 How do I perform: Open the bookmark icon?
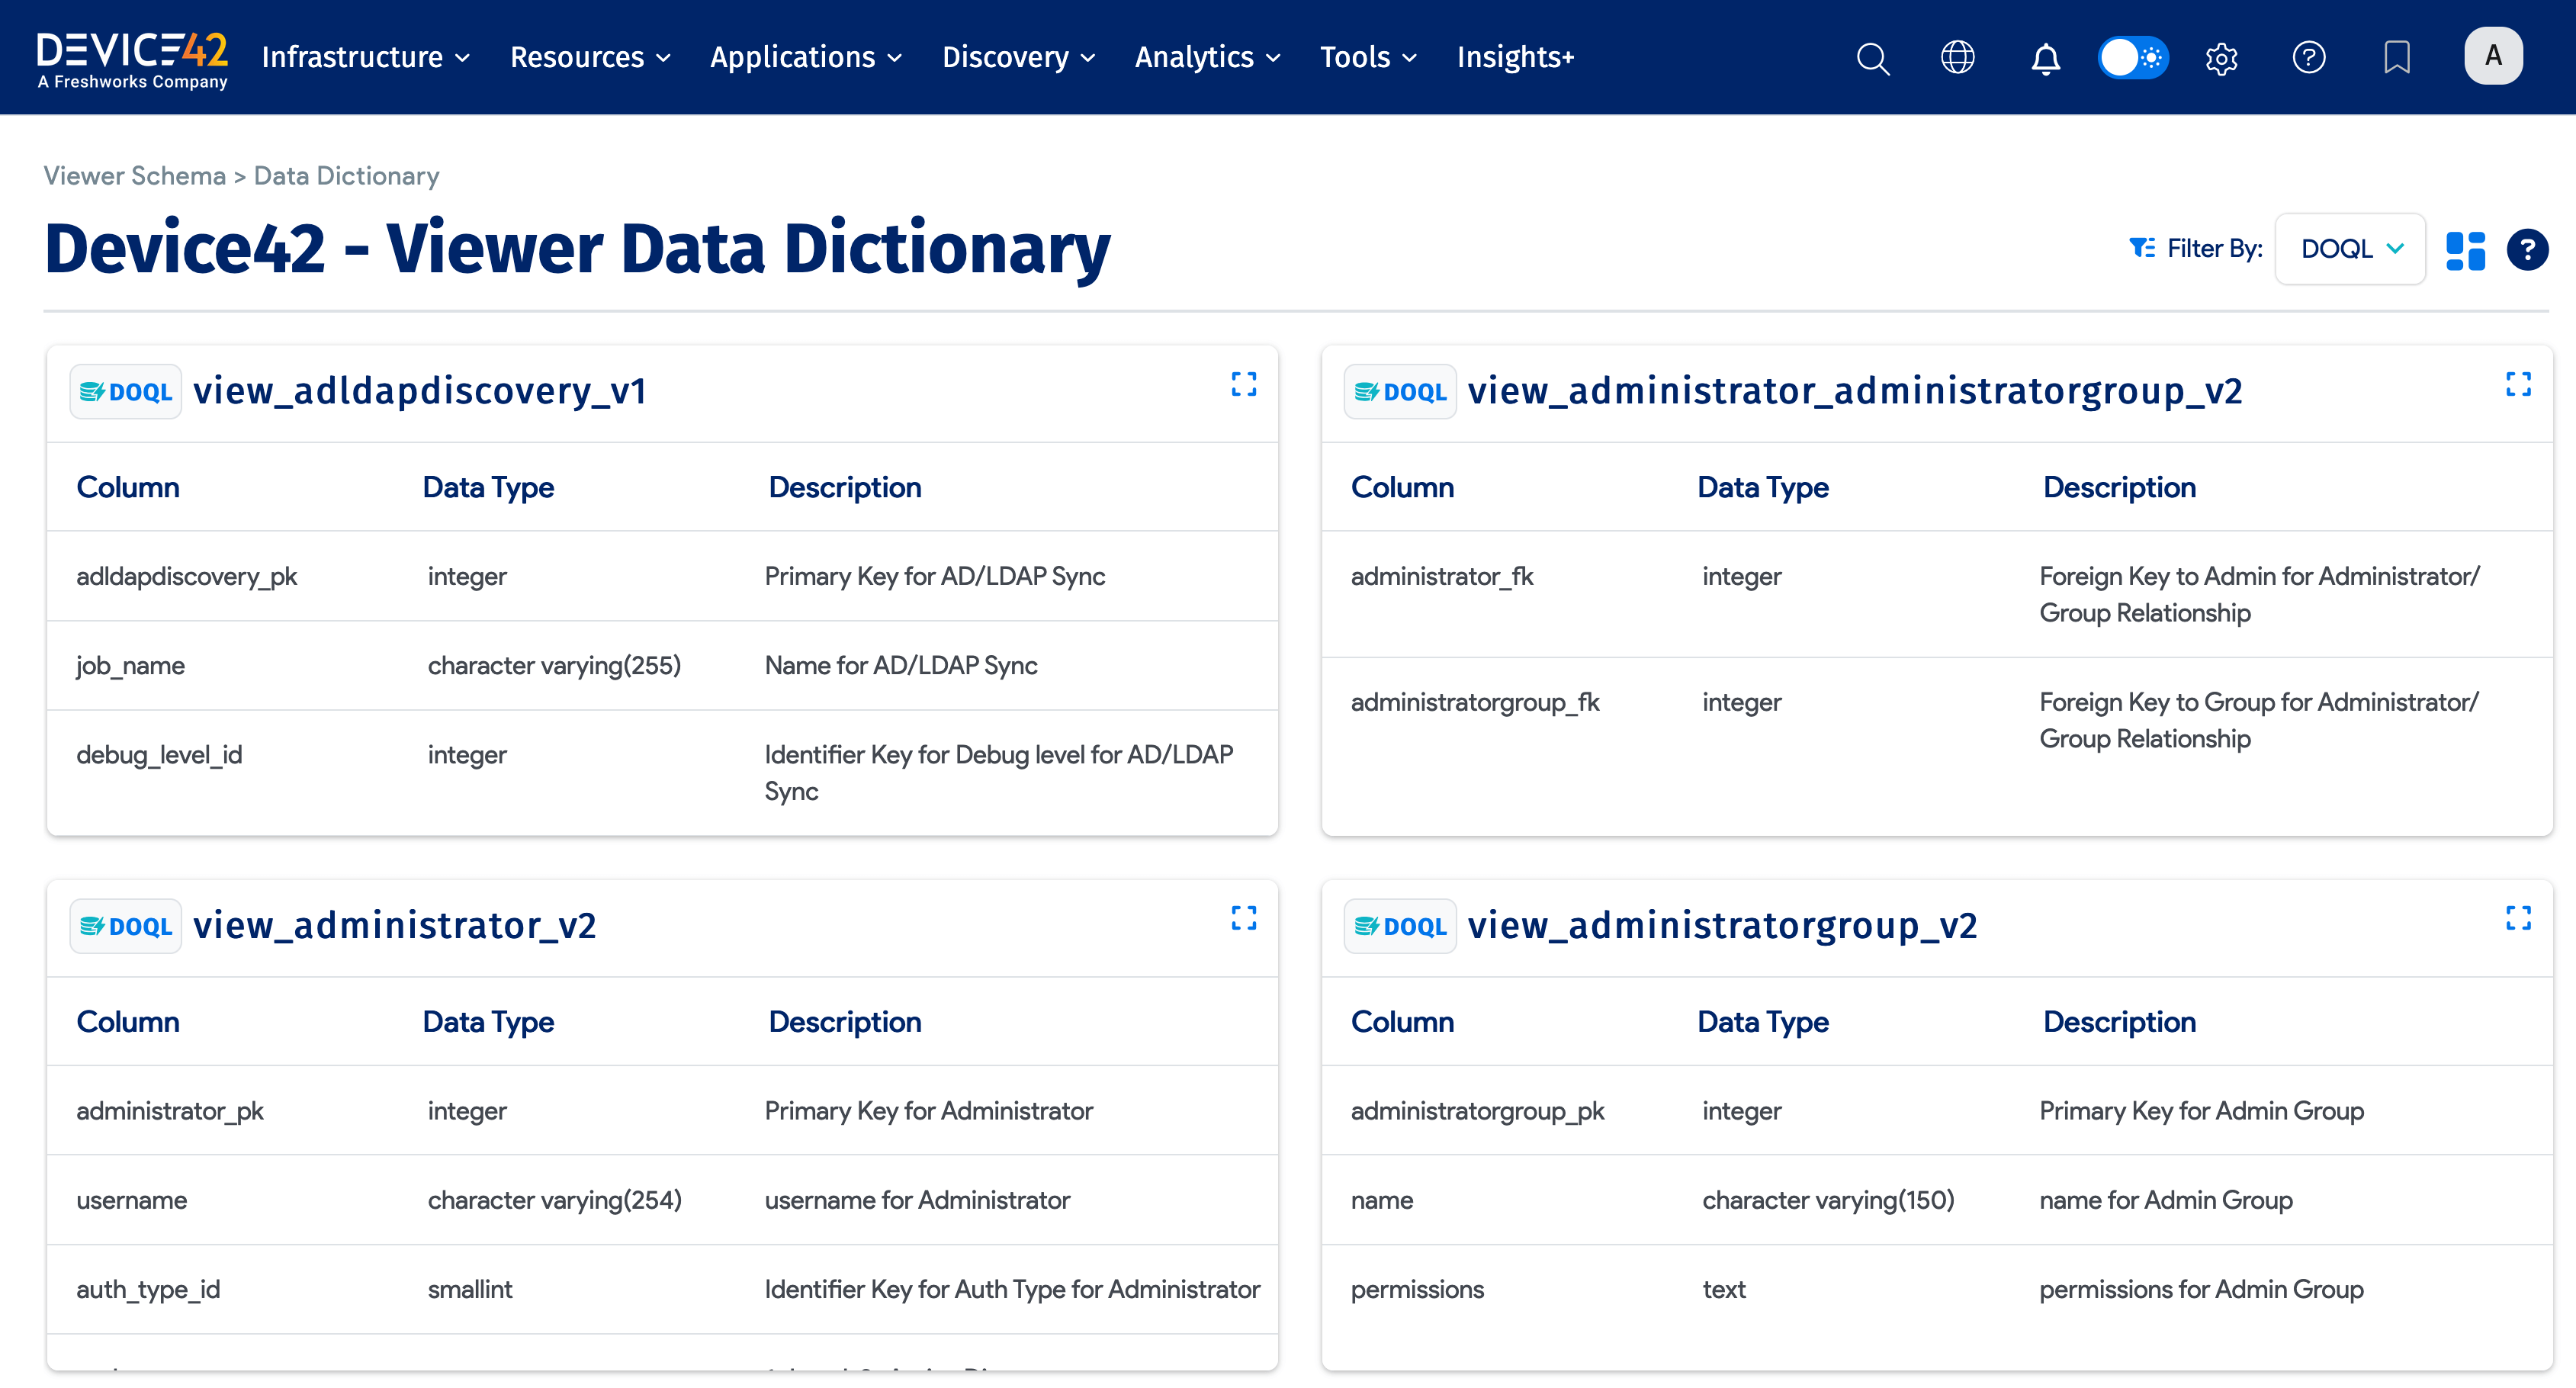[x=2396, y=57]
